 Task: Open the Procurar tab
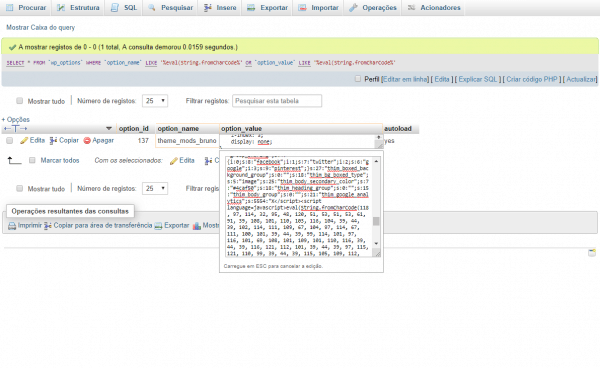(x=26, y=8)
